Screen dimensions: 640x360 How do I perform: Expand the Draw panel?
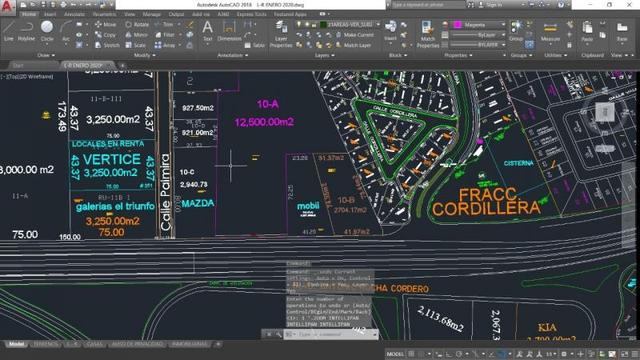[46, 55]
